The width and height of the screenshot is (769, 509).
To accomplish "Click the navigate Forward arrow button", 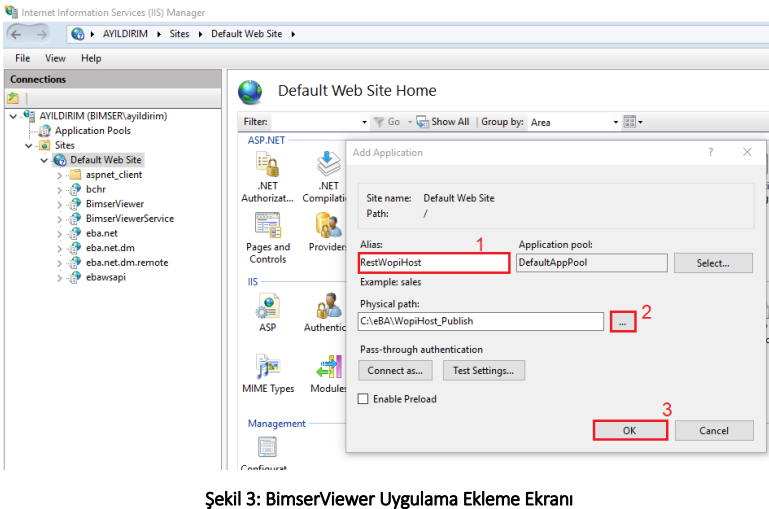I will click(x=42, y=34).
